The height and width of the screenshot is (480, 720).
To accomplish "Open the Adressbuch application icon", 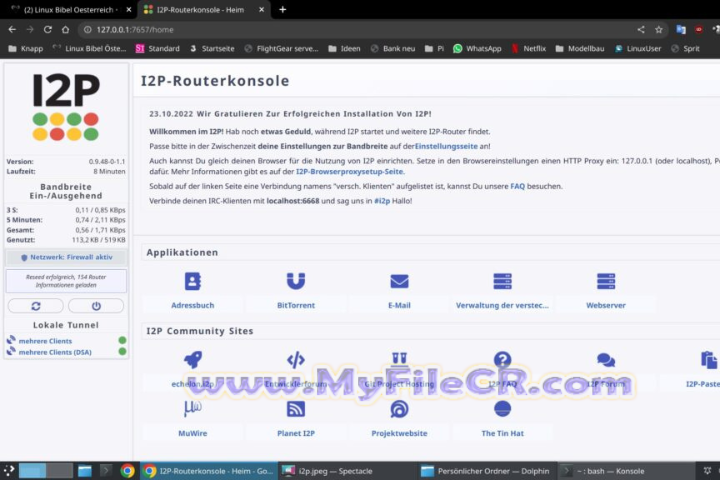I will [x=192, y=281].
